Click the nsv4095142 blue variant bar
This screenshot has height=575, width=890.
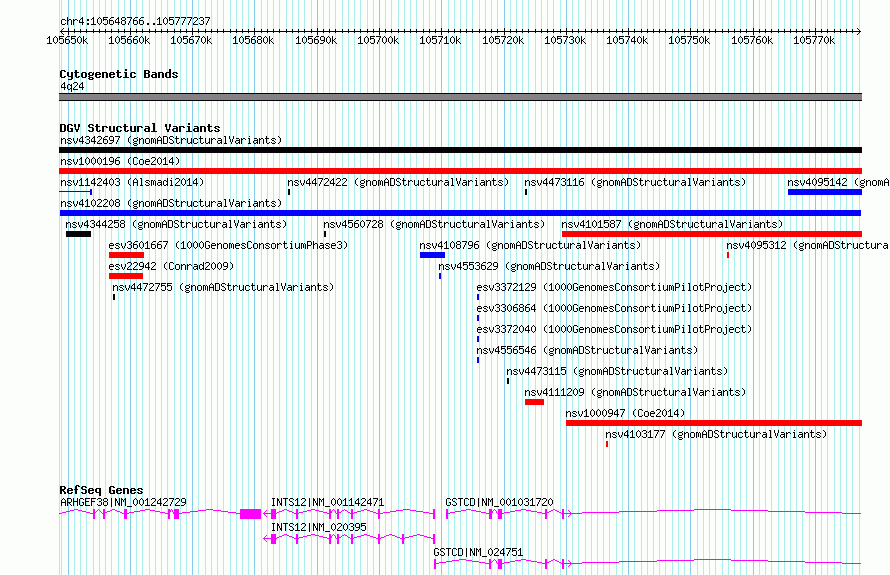pyautogui.click(x=825, y=192)
